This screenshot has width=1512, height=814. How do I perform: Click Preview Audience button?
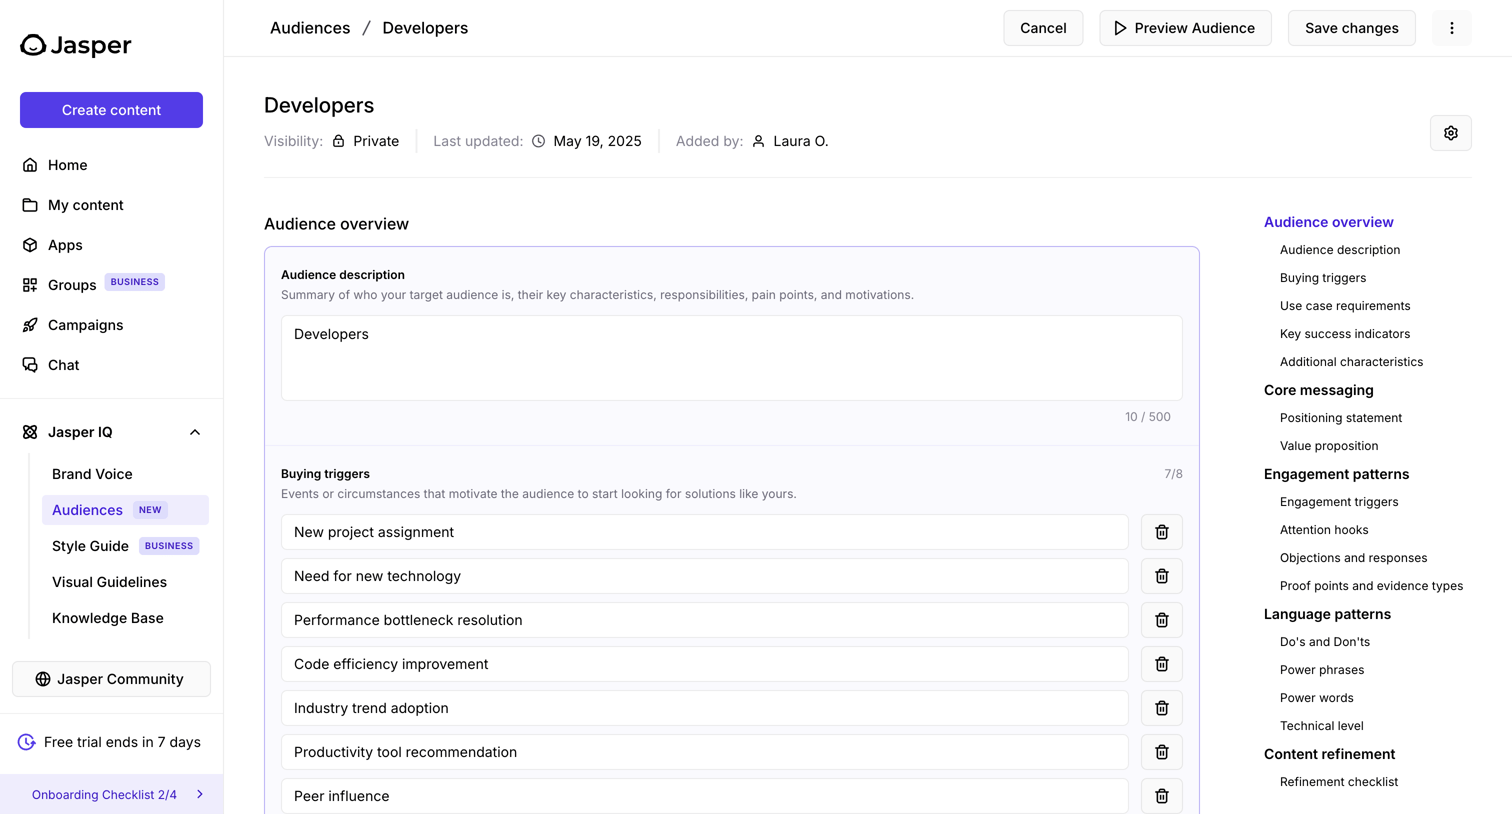coord(1185,28)
